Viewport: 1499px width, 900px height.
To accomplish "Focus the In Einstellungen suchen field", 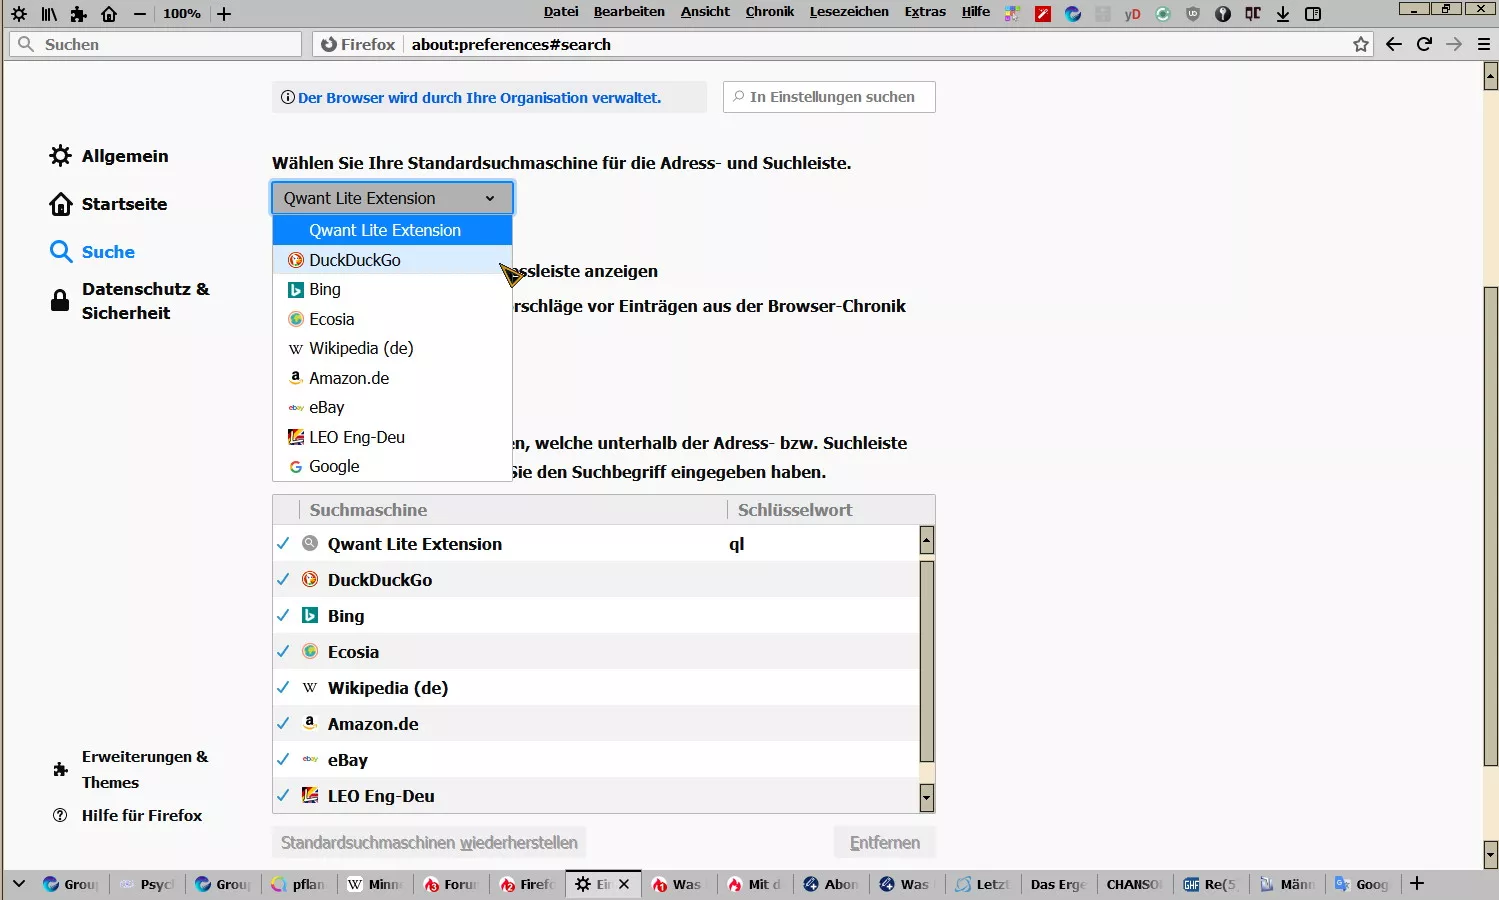I will pos(829,97).
